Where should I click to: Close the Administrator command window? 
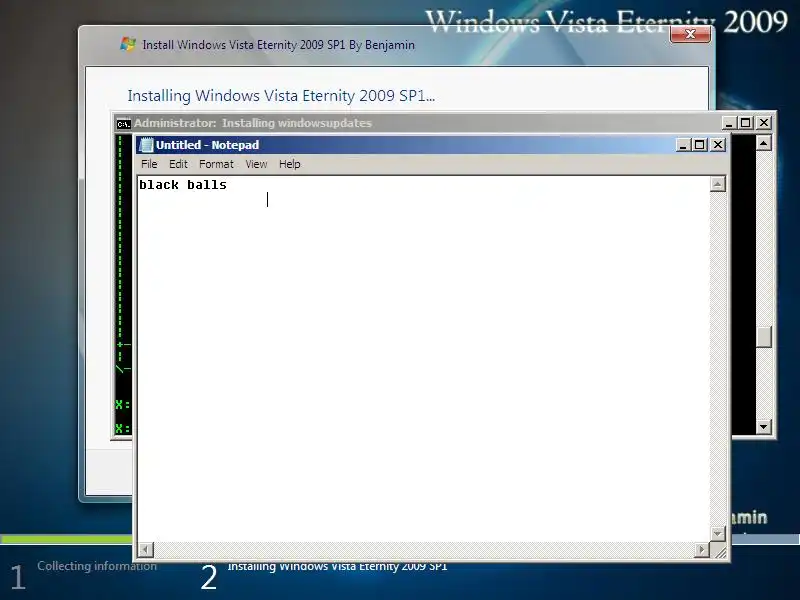click(x=764, y=123)
